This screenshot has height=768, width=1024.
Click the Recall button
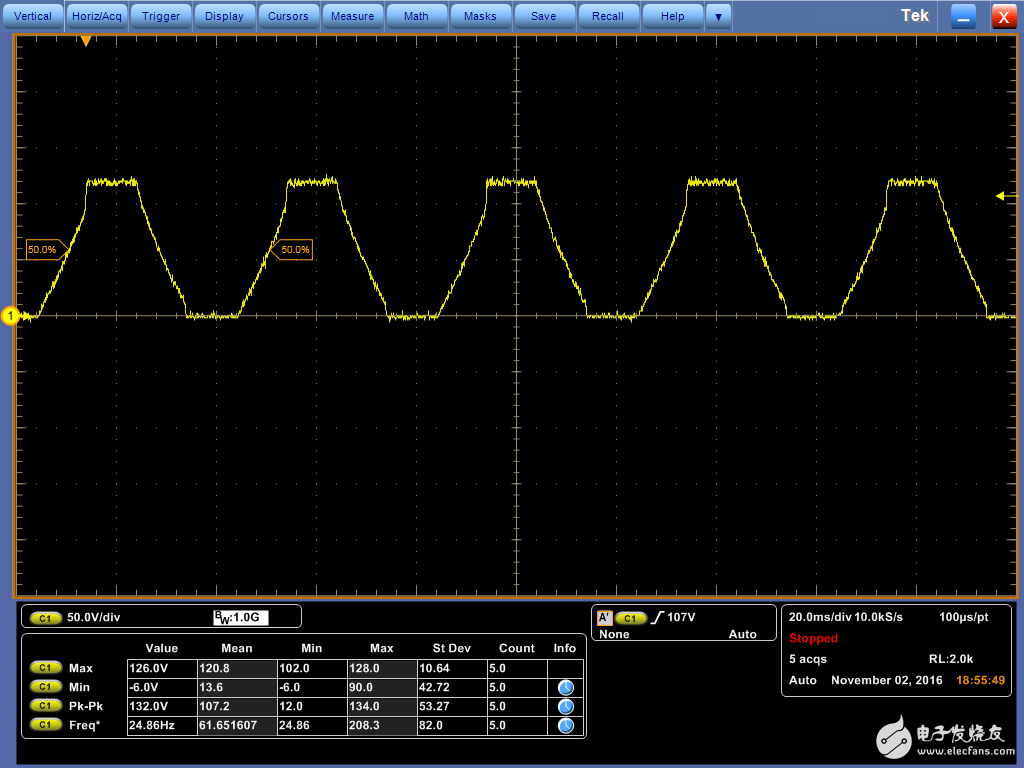[607, 16]
